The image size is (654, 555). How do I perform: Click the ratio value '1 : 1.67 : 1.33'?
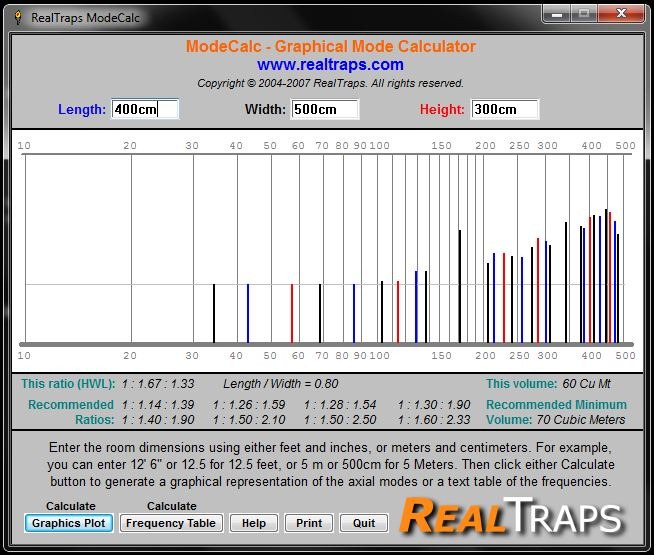(158, 384)
